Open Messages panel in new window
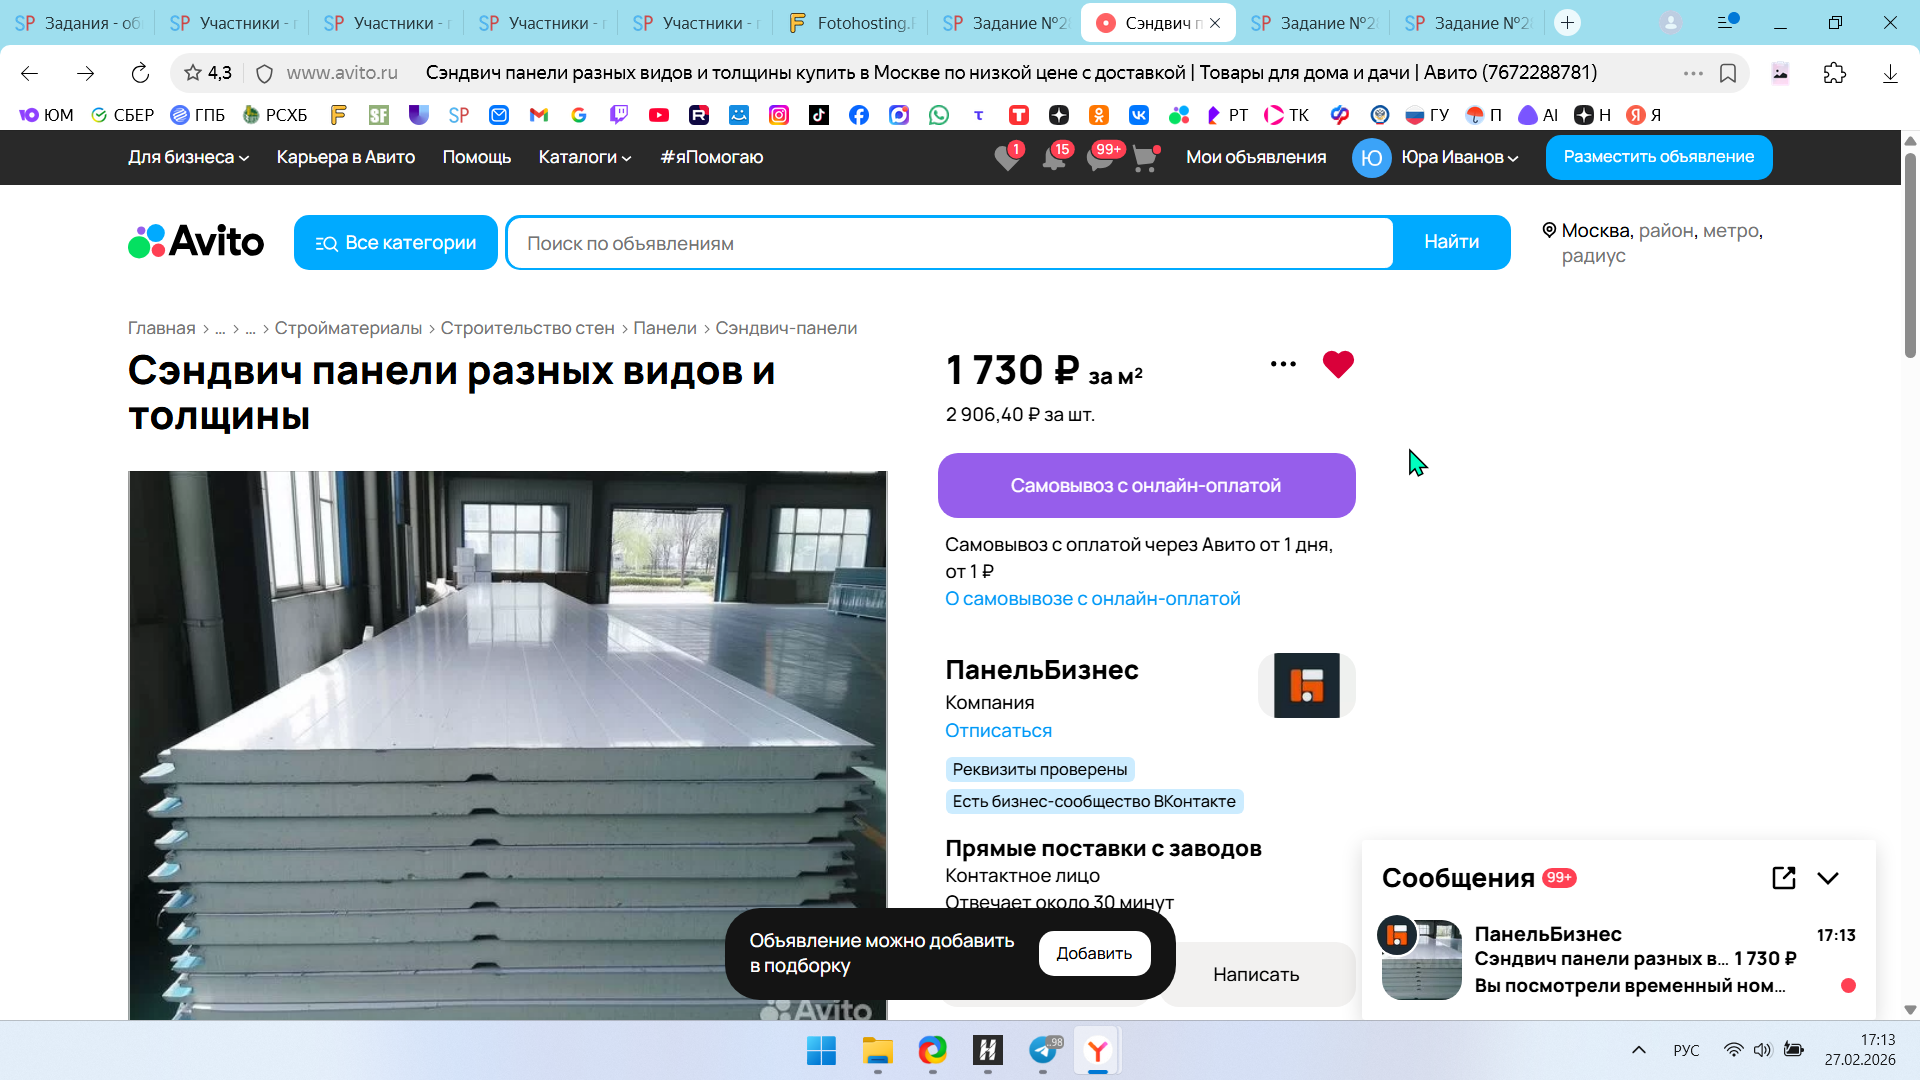Screen dimensions: 1920x1080 pos(1783,877)
